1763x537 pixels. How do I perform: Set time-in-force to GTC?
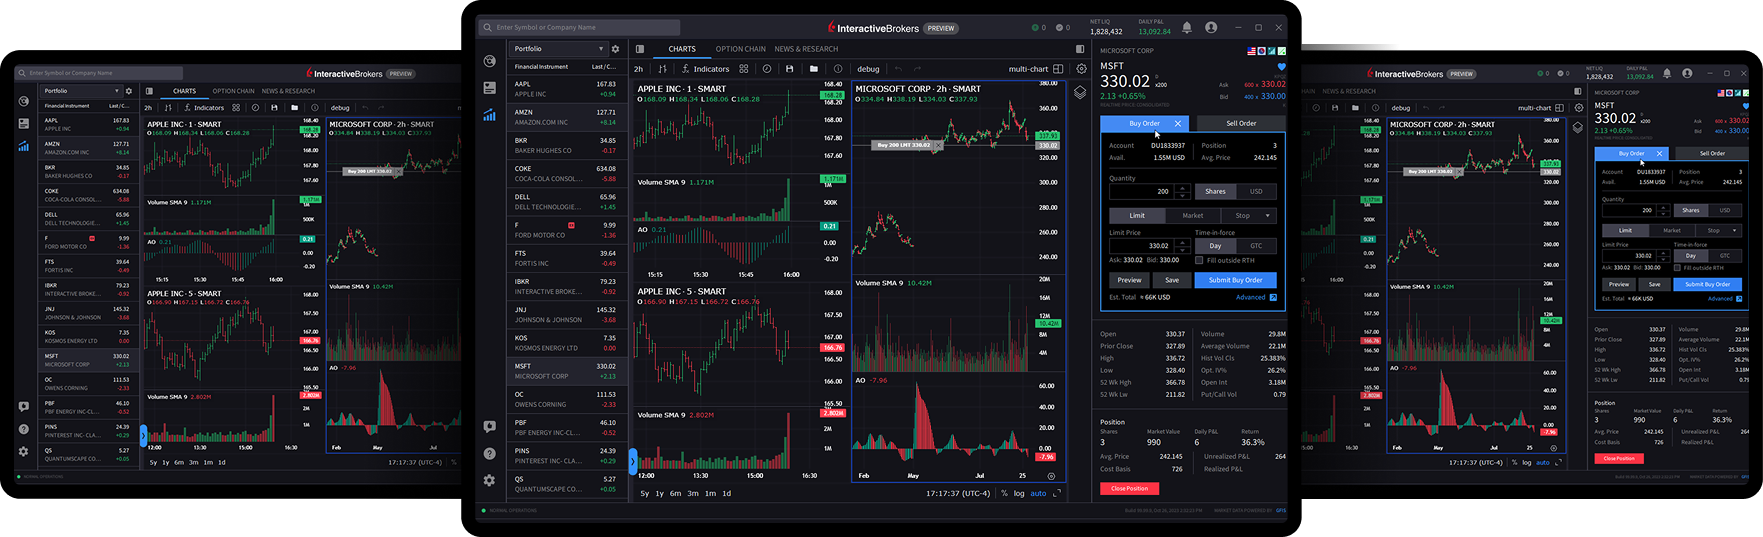tap(1256, 245)
